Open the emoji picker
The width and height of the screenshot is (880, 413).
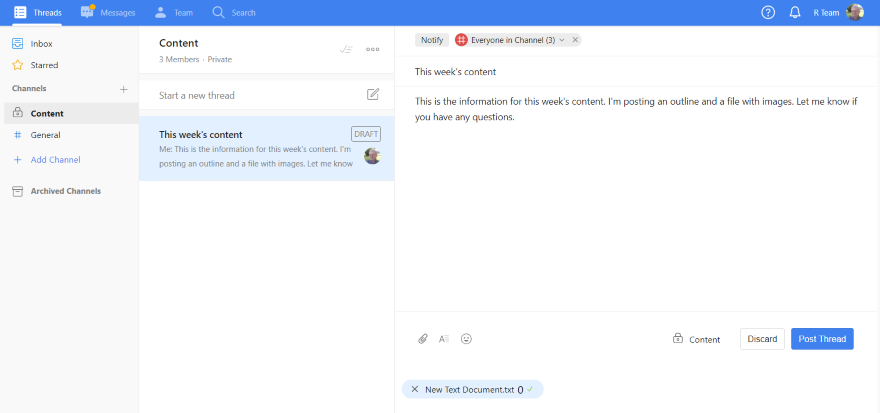pyautogui.click(x=466, y=339)
